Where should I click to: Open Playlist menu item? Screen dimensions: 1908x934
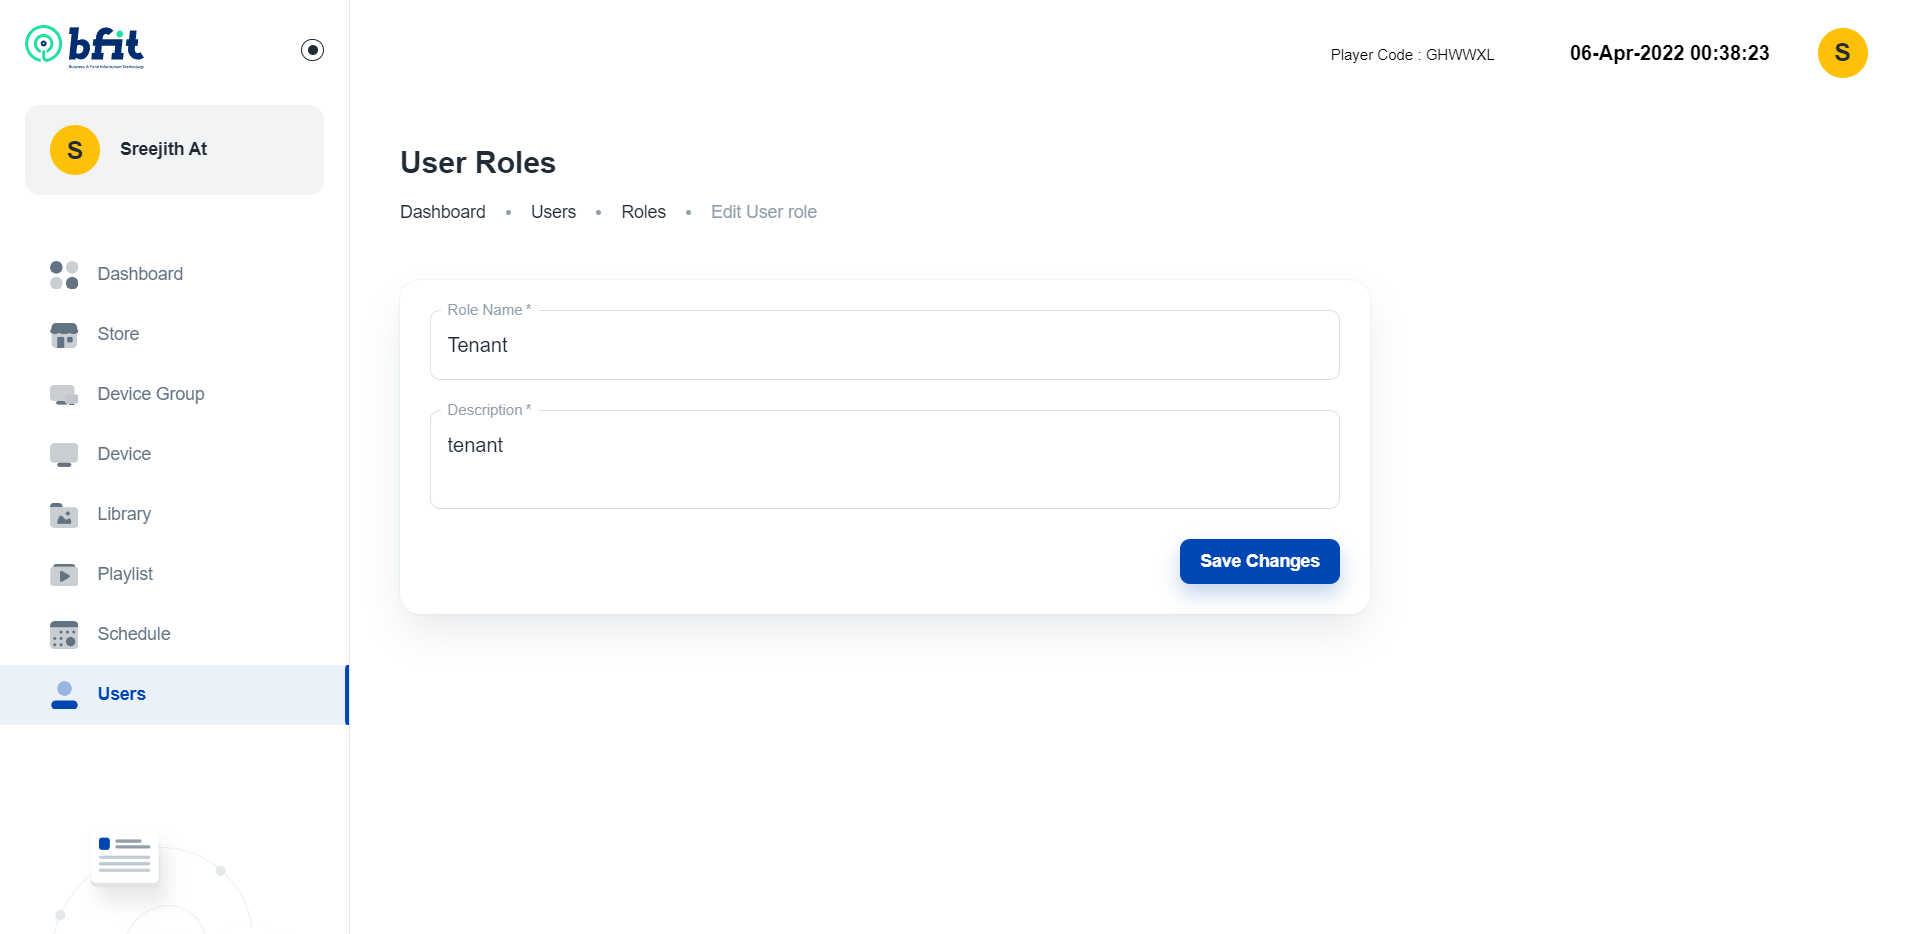[125, 574]
